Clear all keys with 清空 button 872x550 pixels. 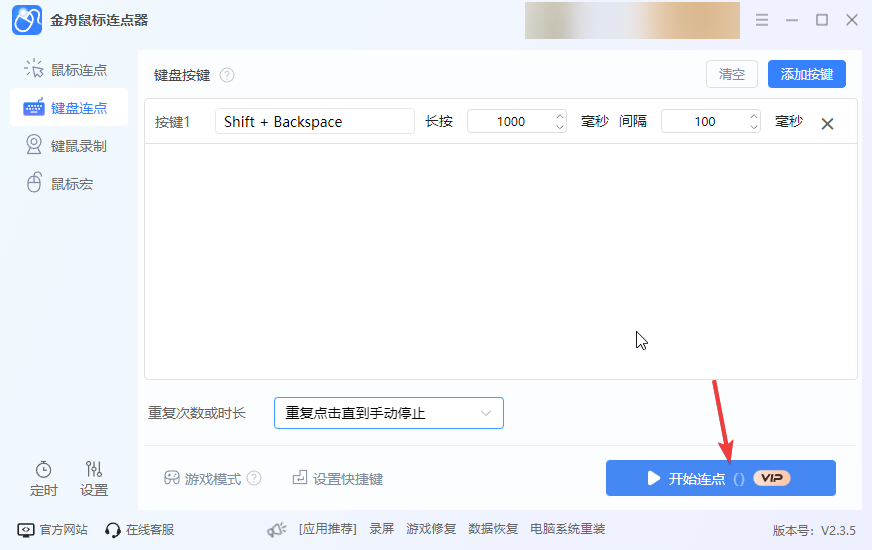click(731, 74)
